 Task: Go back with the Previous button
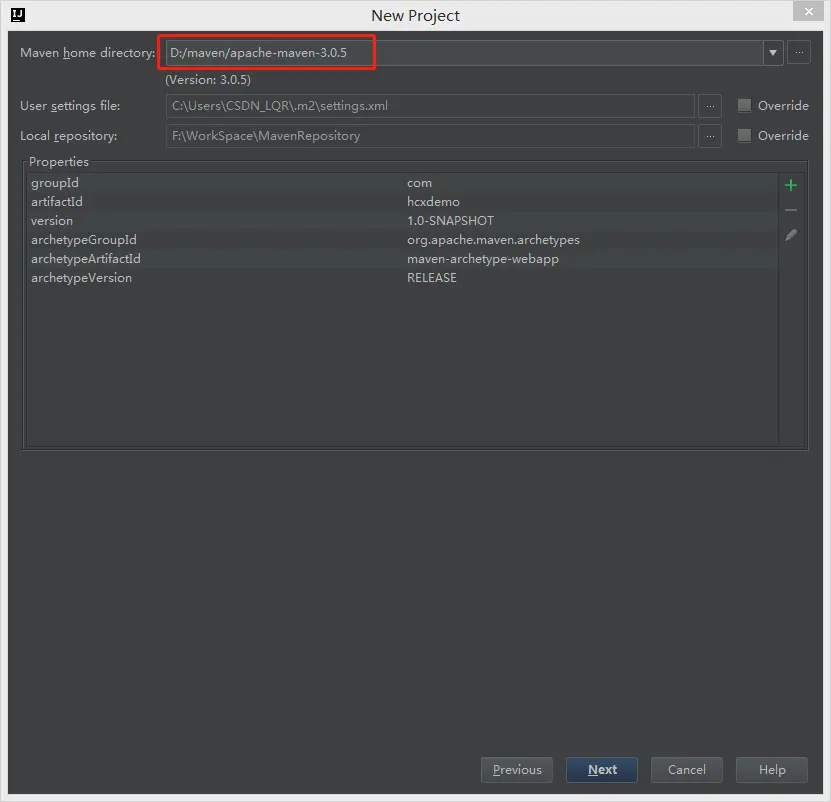coord(517,770)
